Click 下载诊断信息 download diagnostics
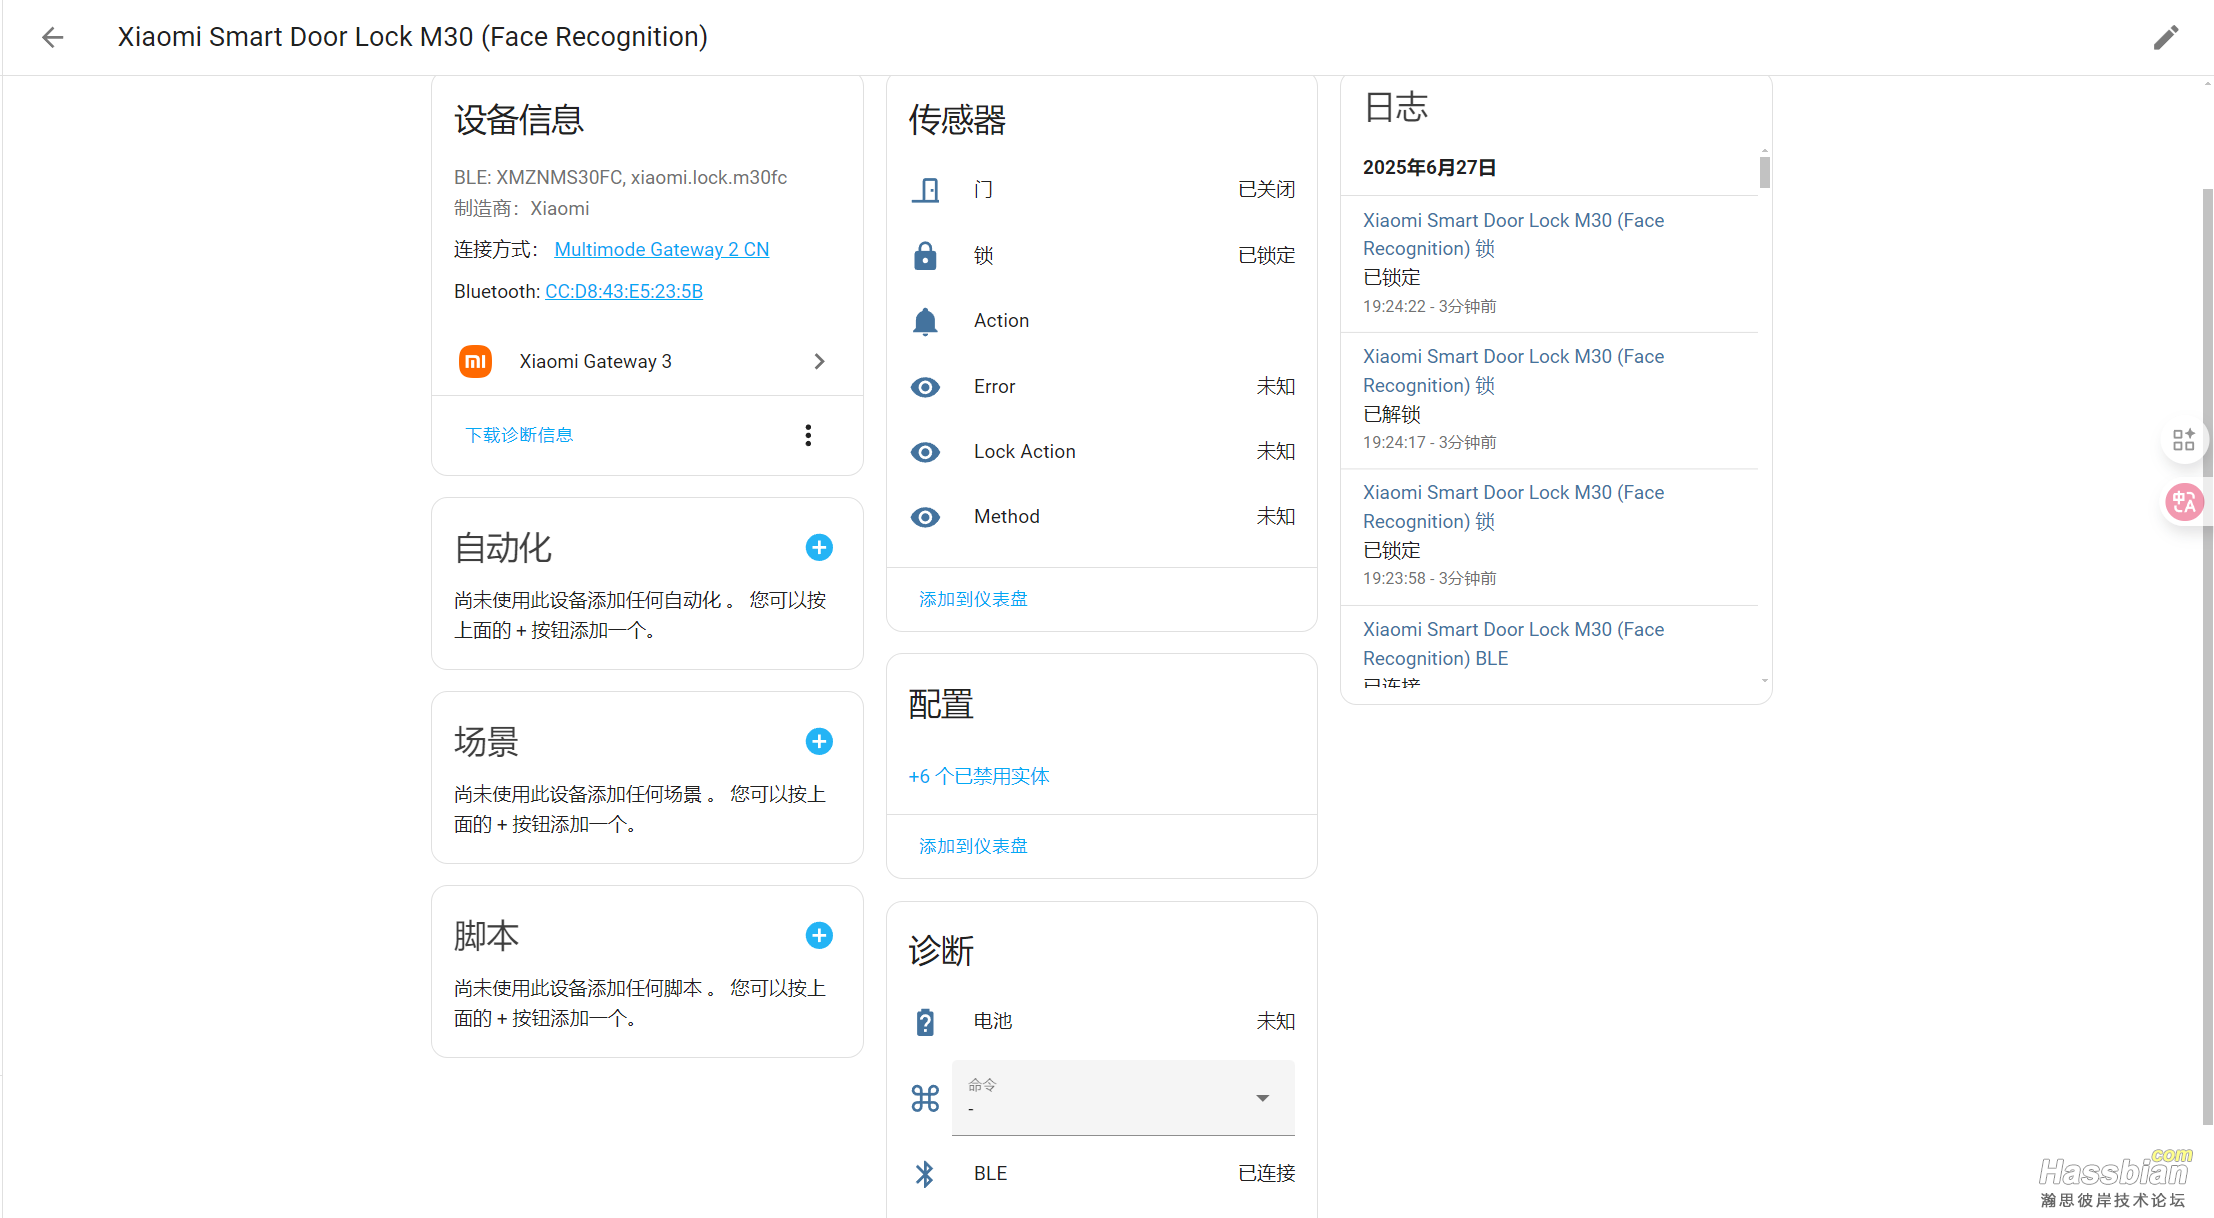2214x1218 pixels. pyautogui.click(x=519, y=435)
